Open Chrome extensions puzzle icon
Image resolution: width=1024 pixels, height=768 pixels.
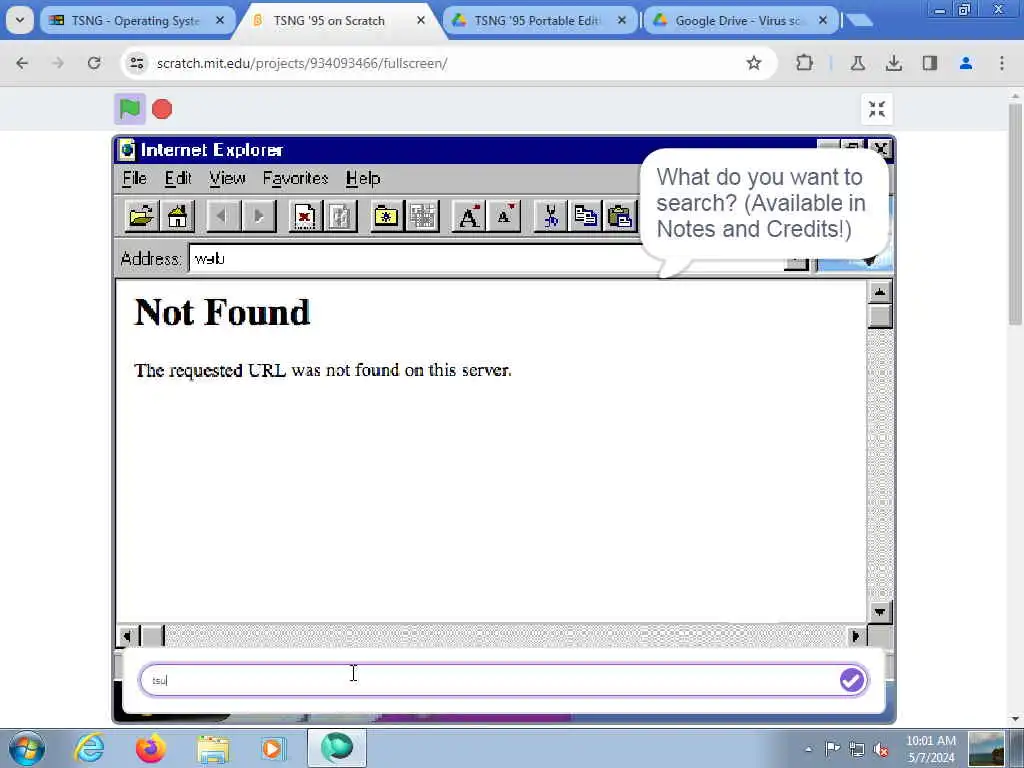(x=805, y=63)
